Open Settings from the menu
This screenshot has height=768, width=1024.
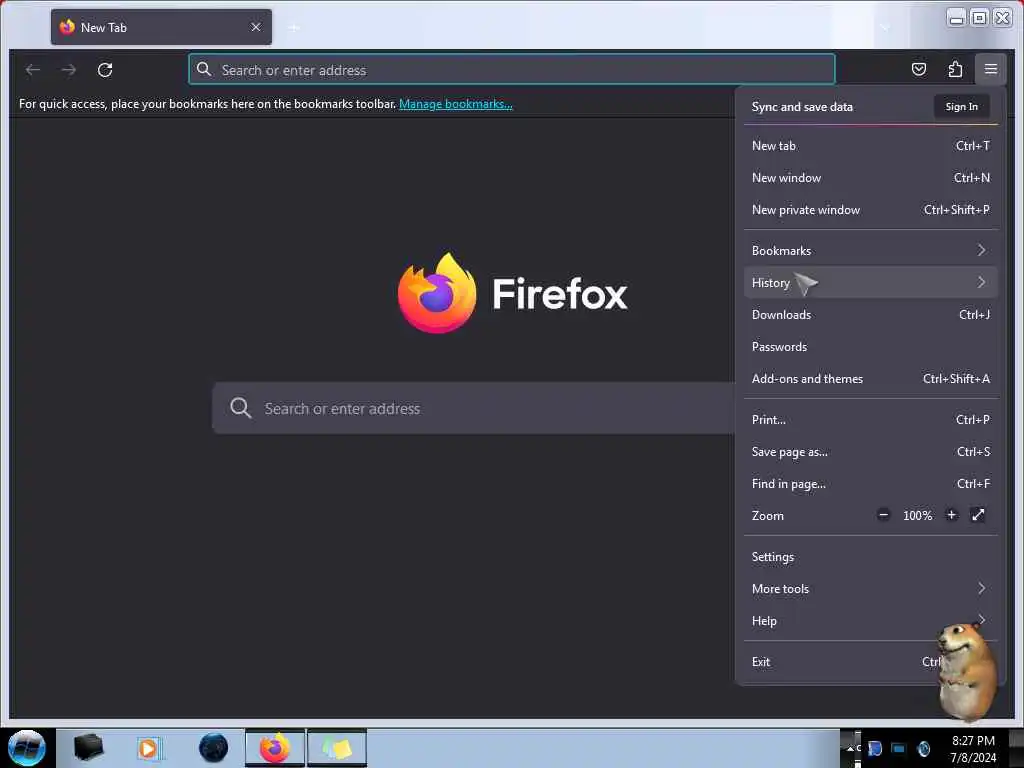coord(871,557)
